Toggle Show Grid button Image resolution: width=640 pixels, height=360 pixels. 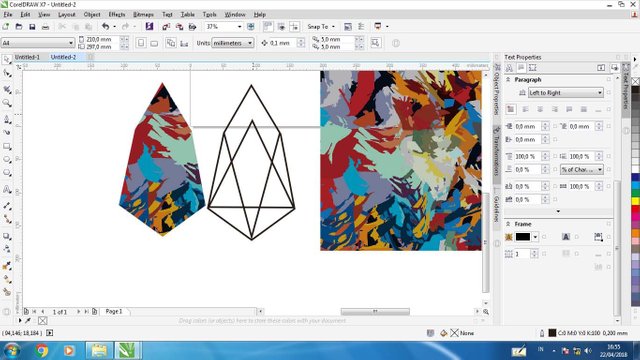[281, 27]
